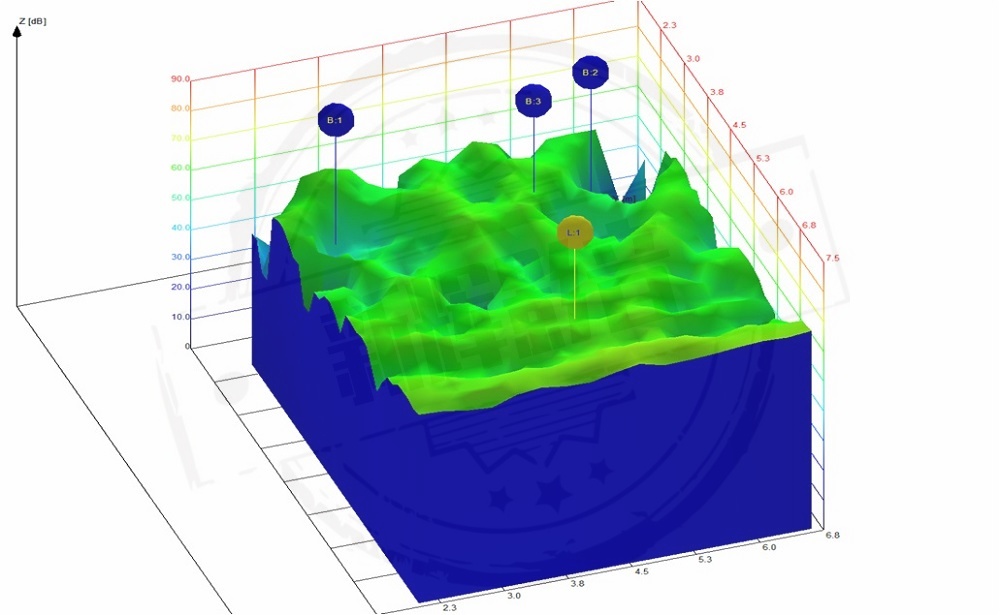Click the 30.0 dB tick label
1000x615 pixels.
tap(180, 257)
